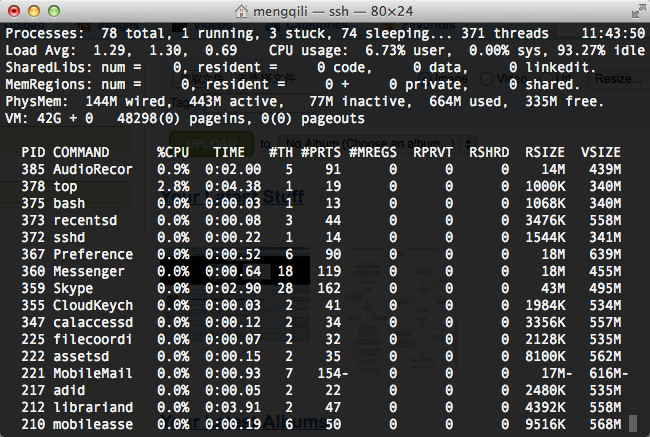Click the home folder icon beside mengqili title
Viewport: 650px width, 437px height.
pyautogui.click(x=241, y=11)
